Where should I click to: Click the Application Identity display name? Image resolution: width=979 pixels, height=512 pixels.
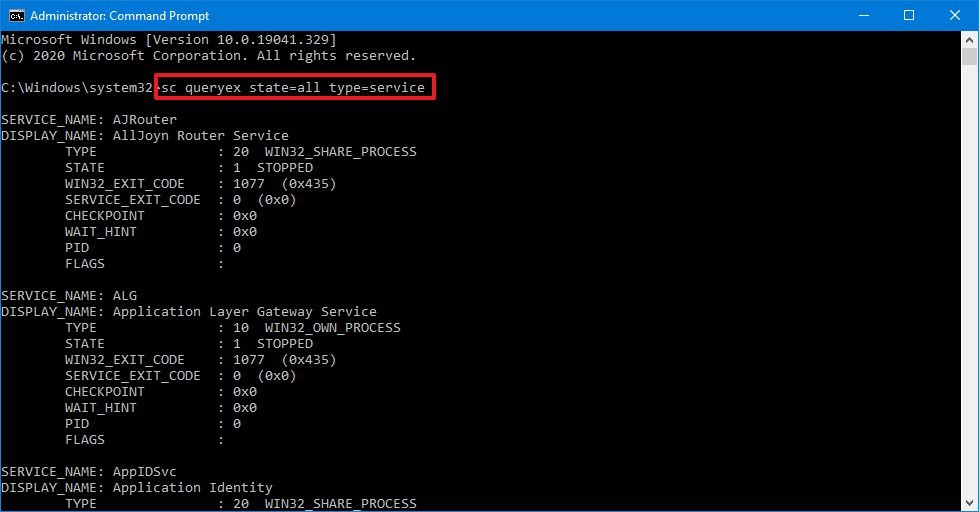click(192, 488)
